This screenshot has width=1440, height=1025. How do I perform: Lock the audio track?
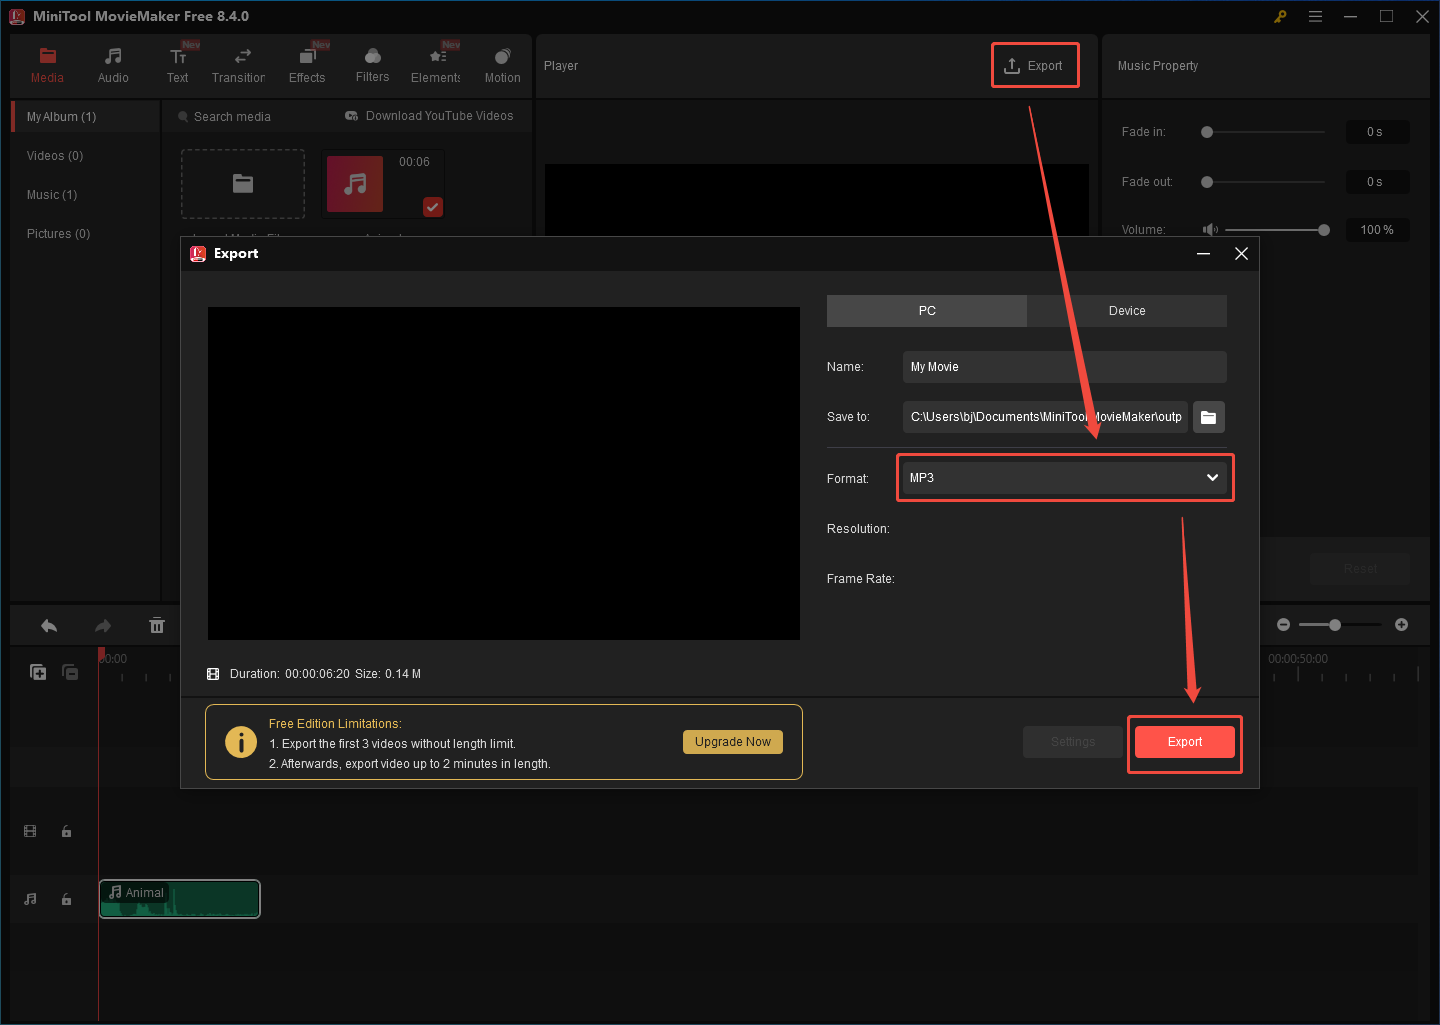66,899
